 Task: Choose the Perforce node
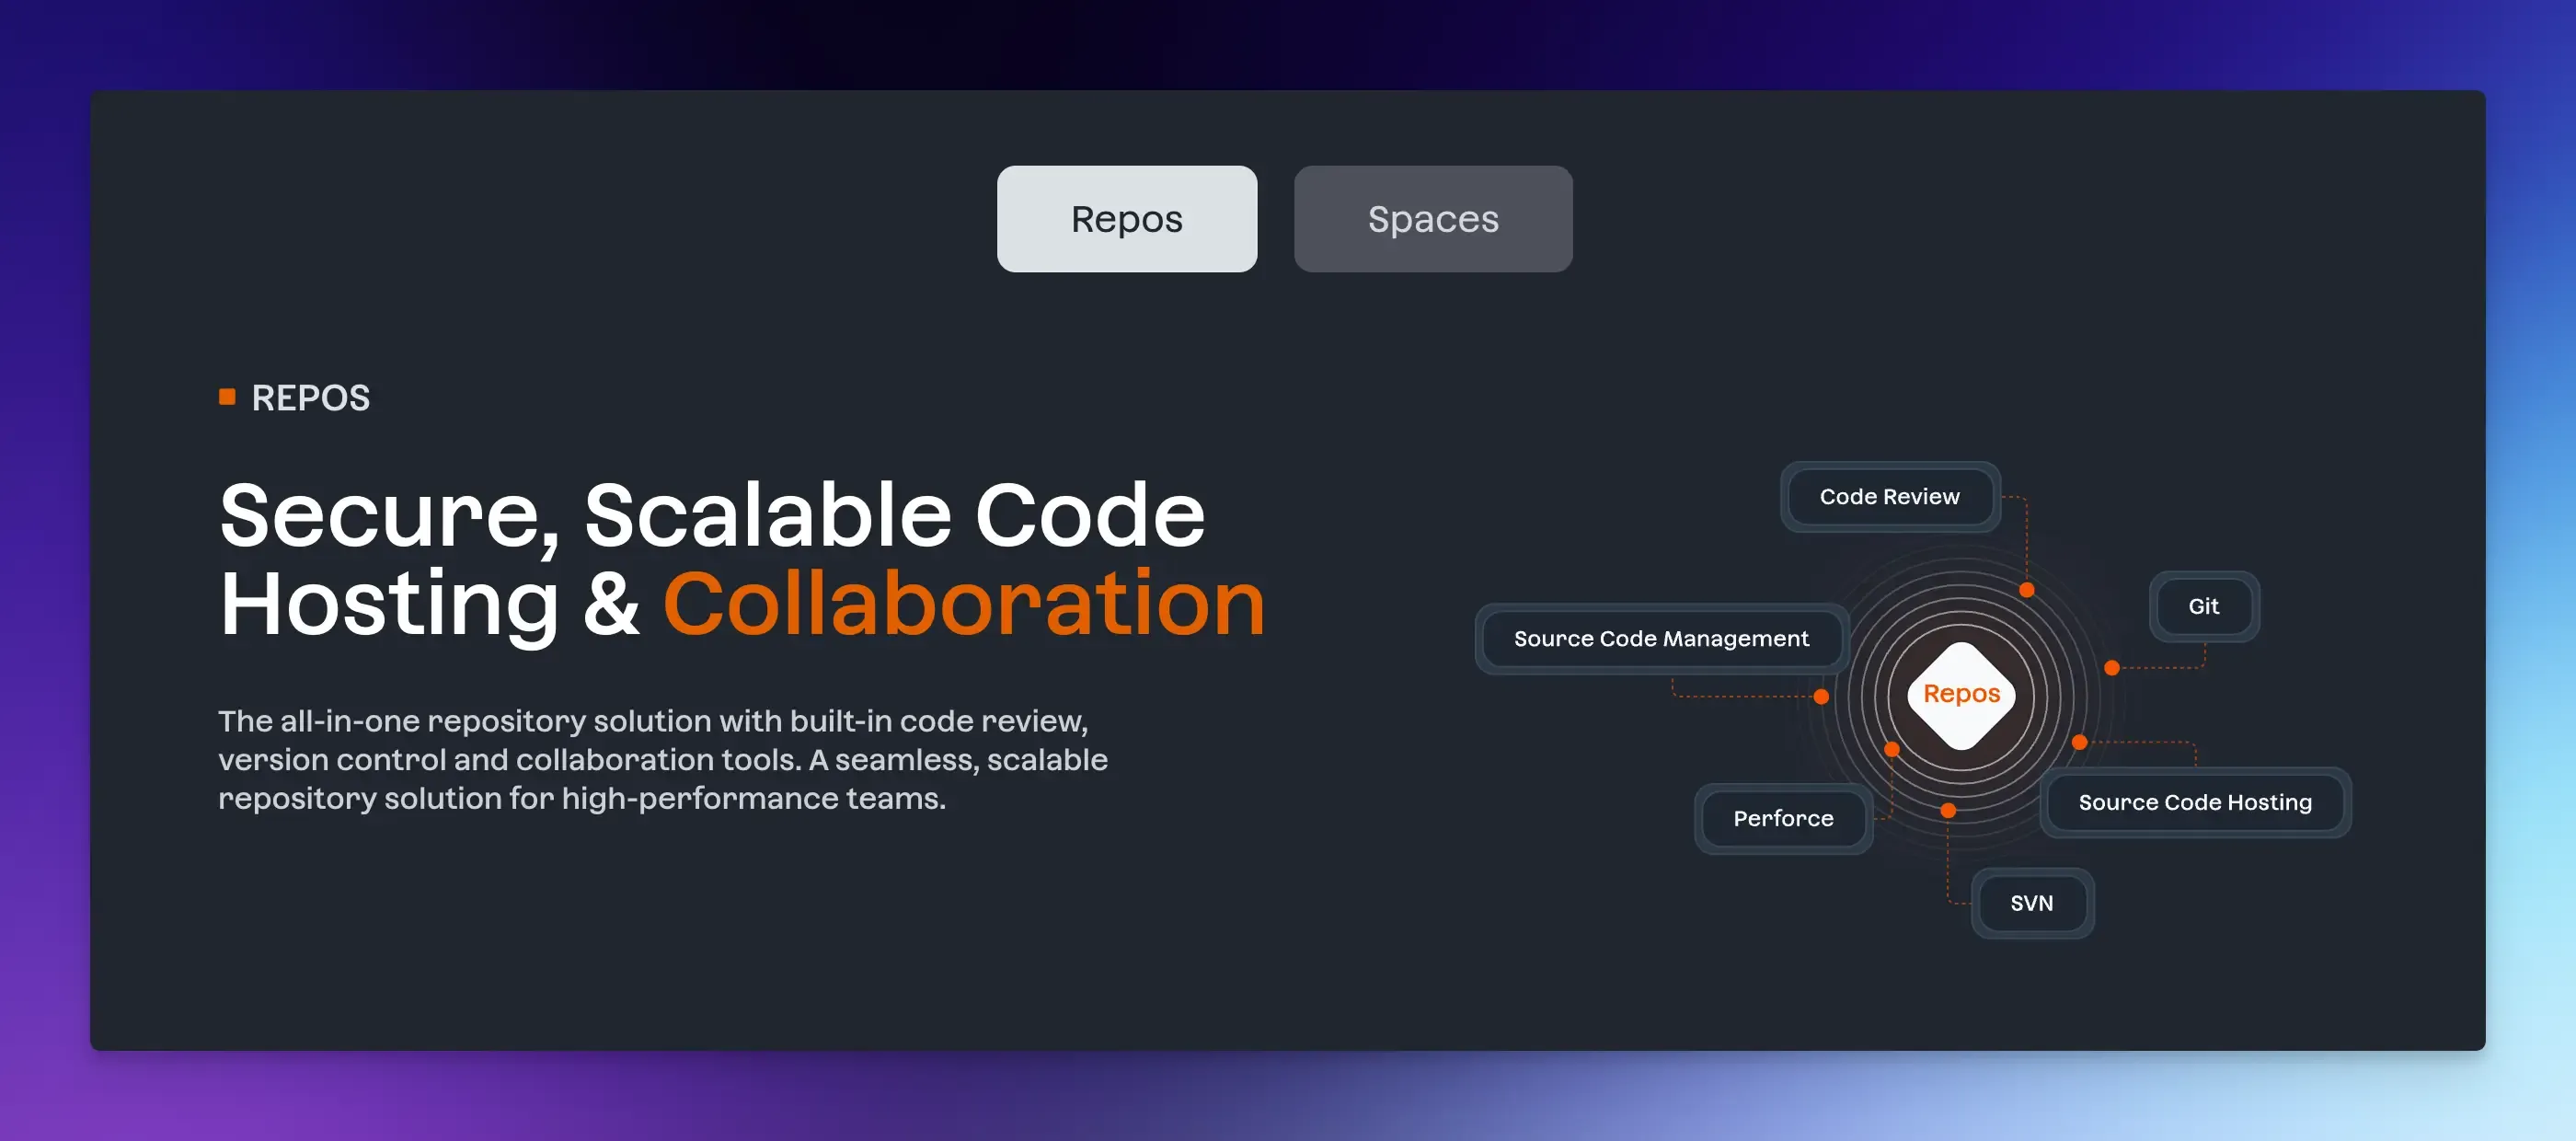(1782, 819)
